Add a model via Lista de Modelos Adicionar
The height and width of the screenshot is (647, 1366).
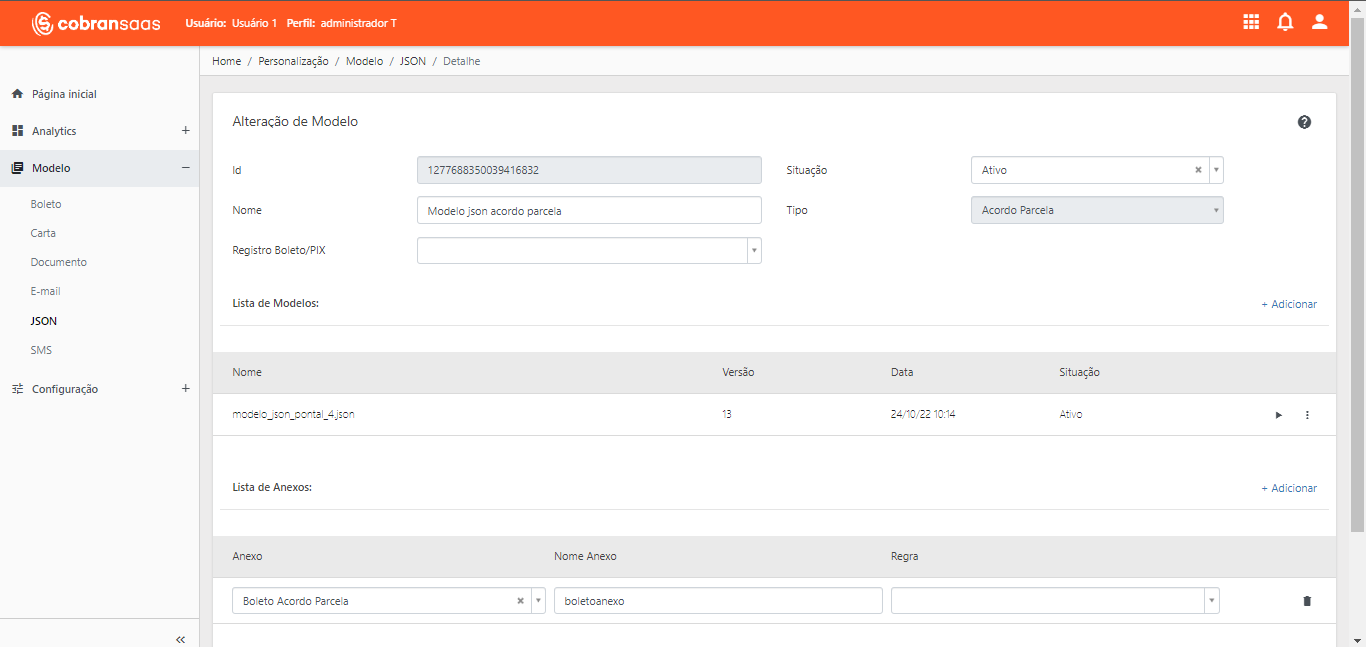click(1289, 304)
